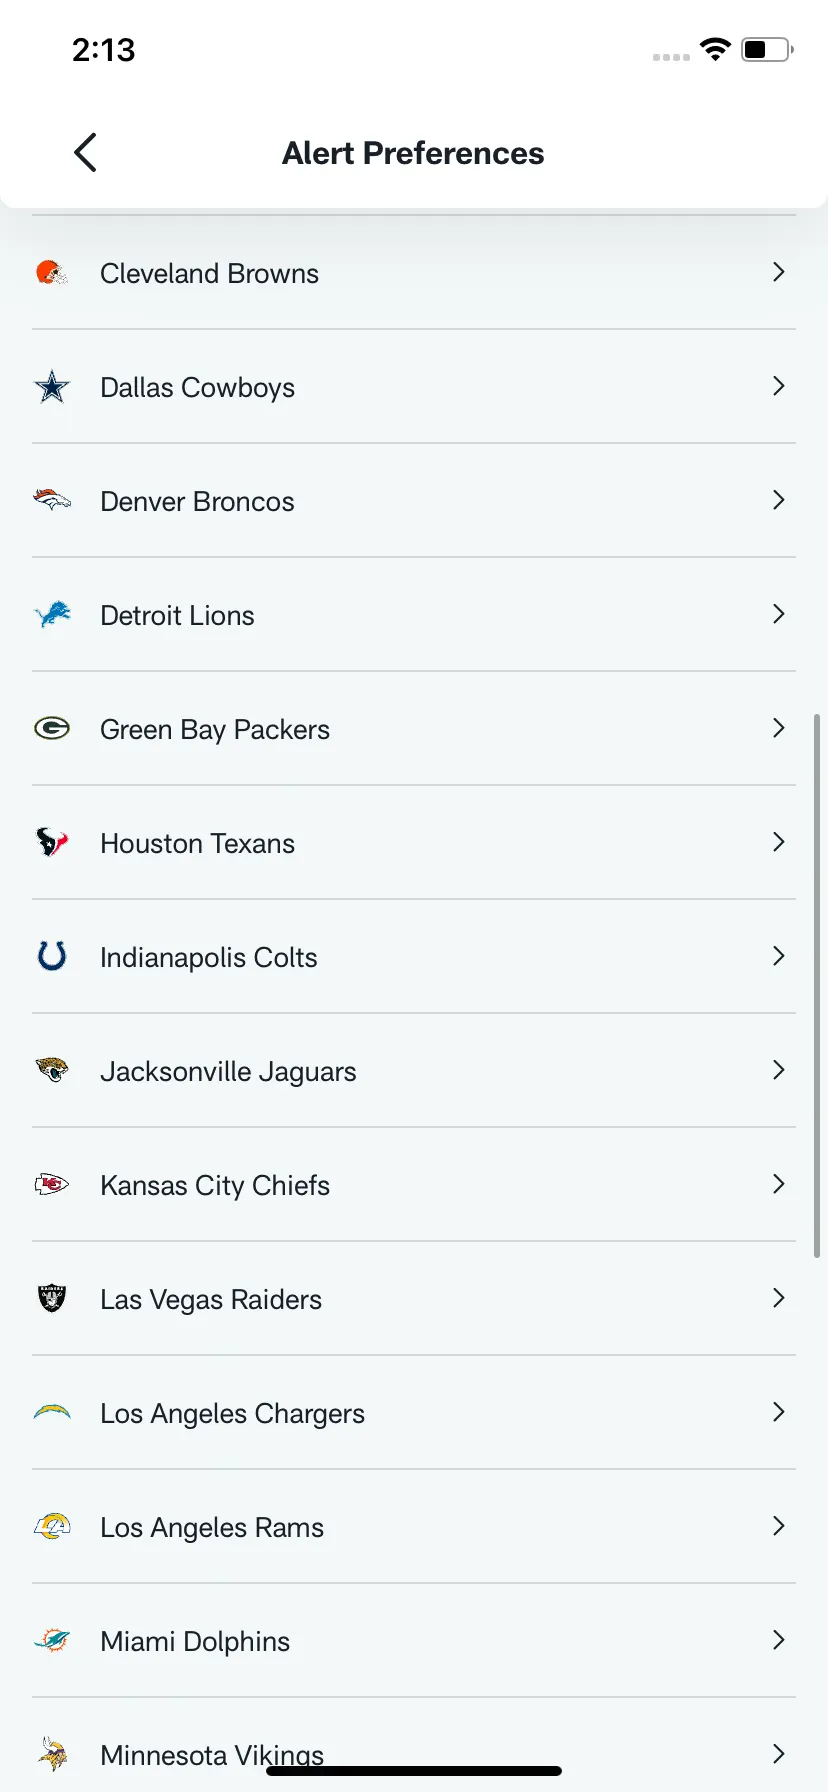This screenshot has height=1792, width=828.
Task: Tap the Dallas Cowboys star logo
Action: pos(52,386)
